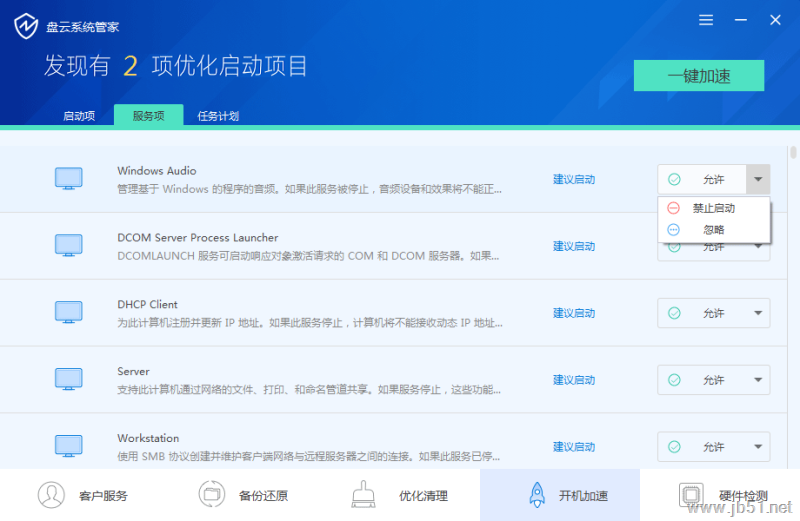Click the DHCP Client service name

pyautogui.click(x=147, y=304)
